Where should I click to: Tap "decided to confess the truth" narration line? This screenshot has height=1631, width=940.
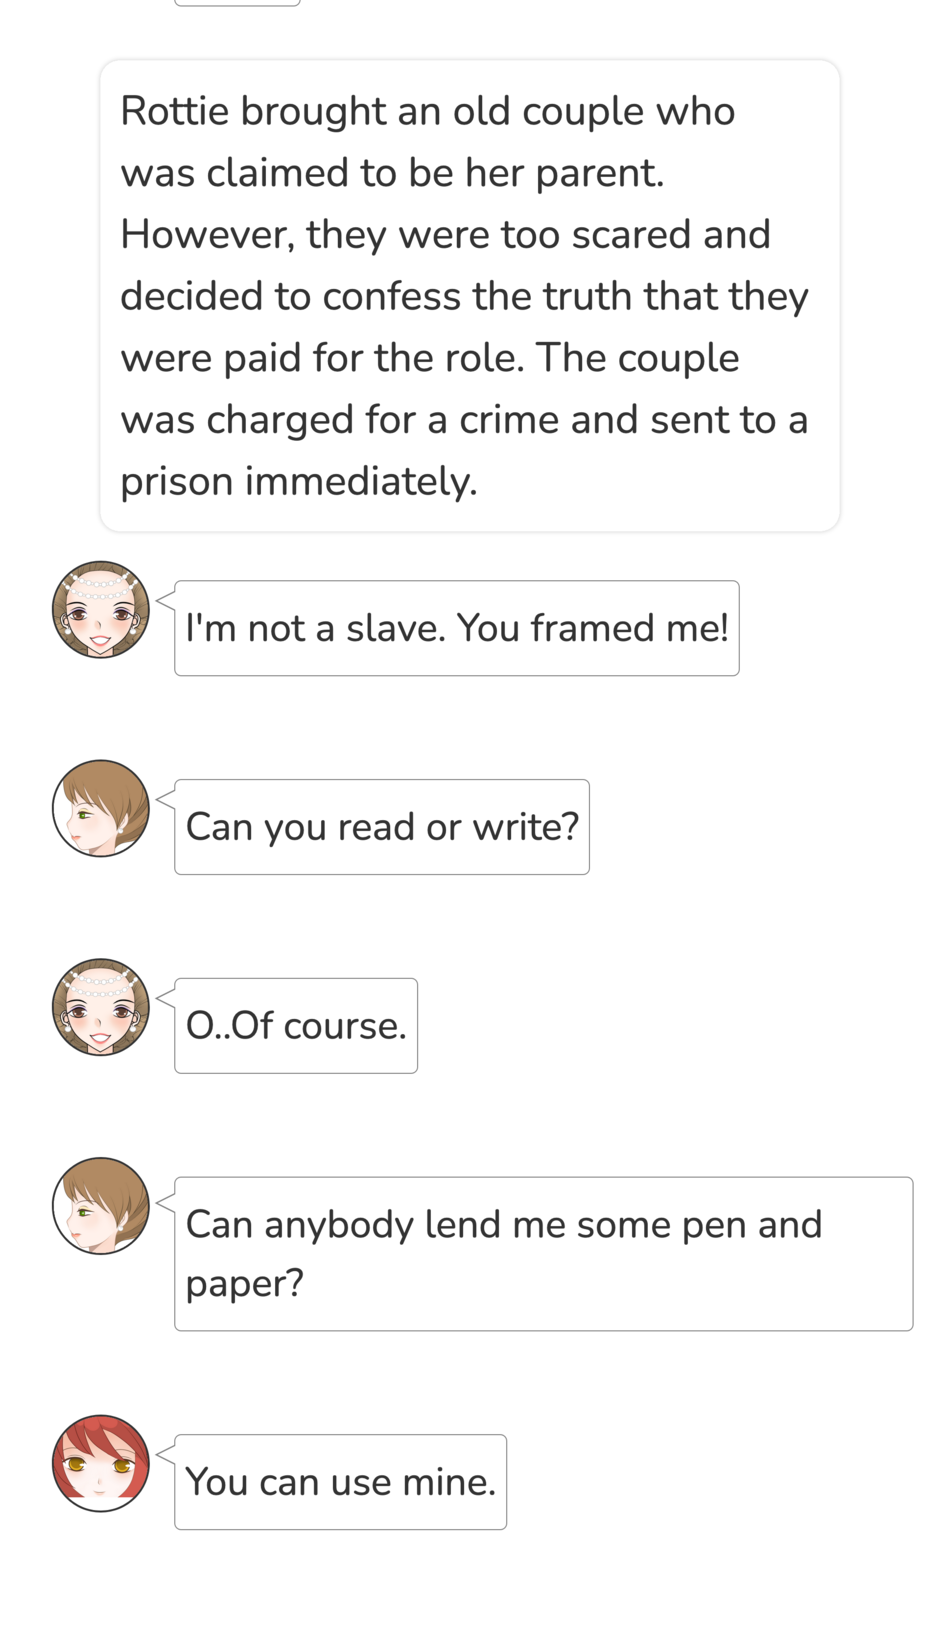pyautogui.click(x=464, y=297)
